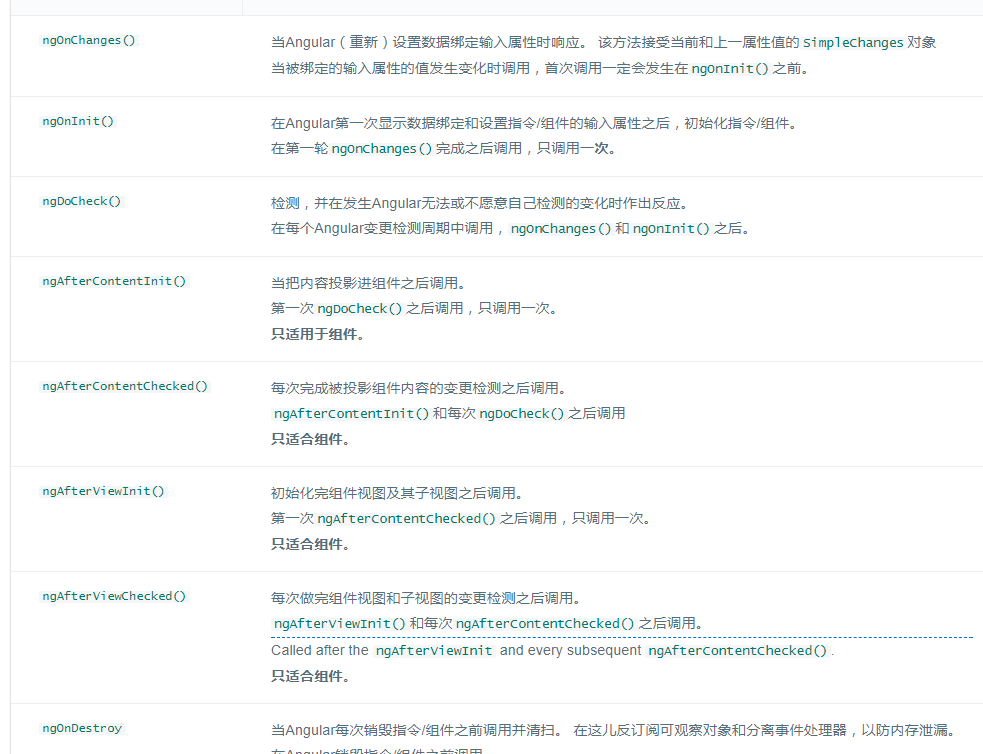Click the ngOnDestroy hook name
The width and height of the screenshot is (983, 754).
[x=82, y=728]
